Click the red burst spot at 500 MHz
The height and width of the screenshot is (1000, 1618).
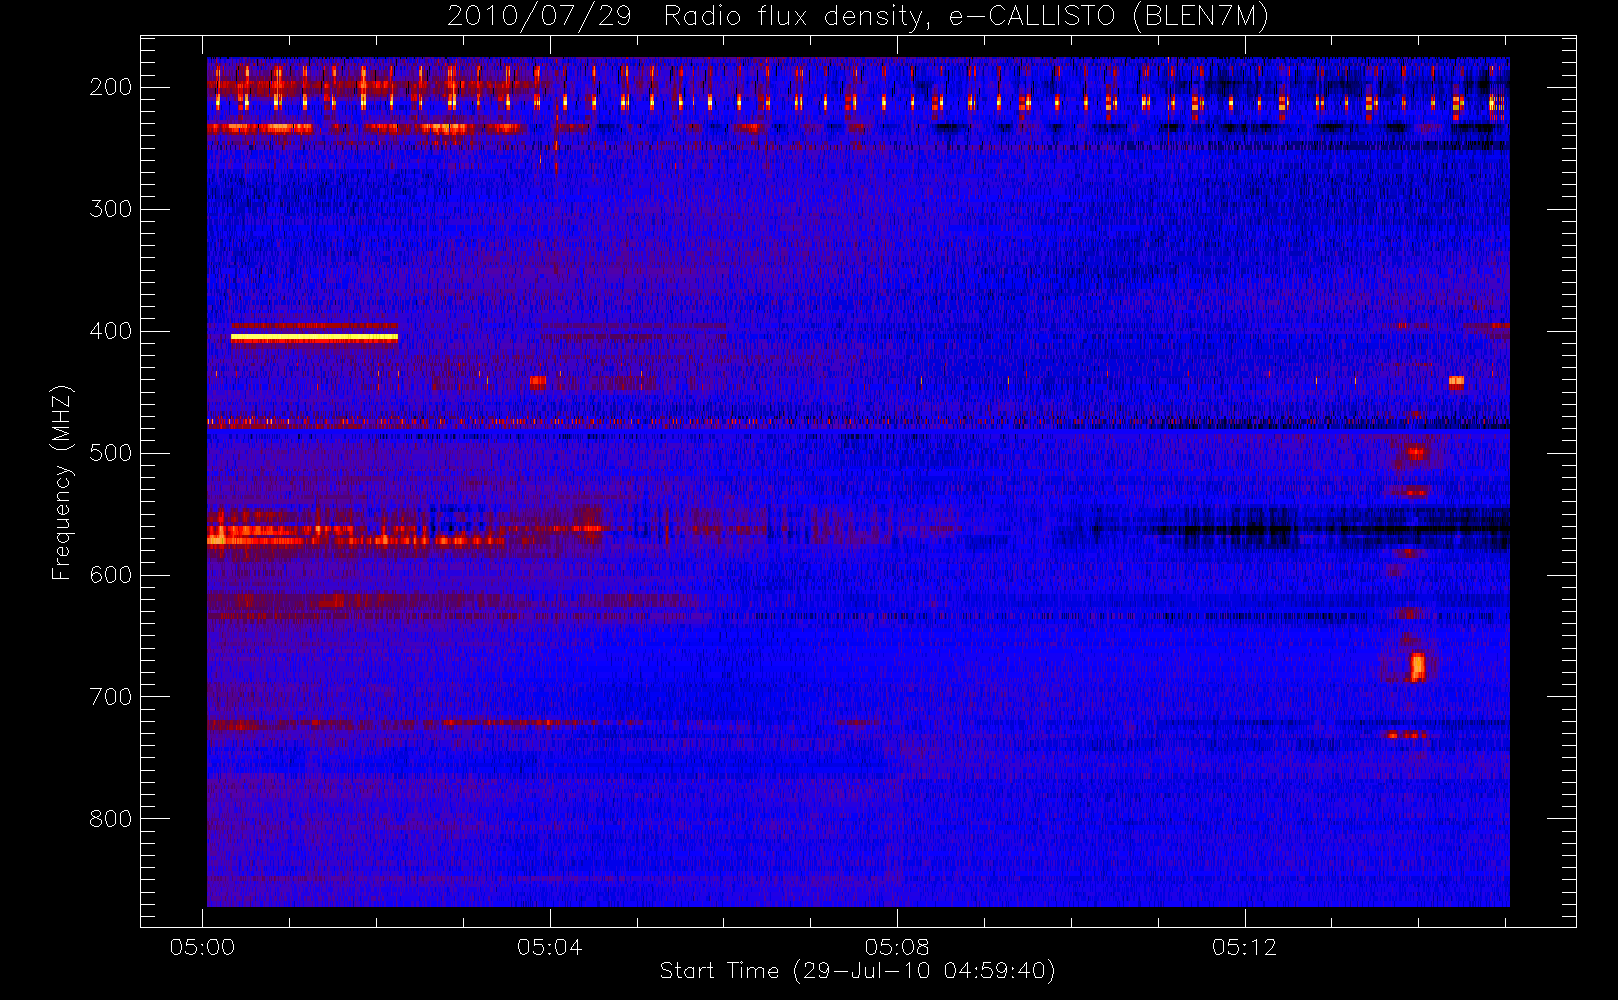click(x=1415, y=452)
